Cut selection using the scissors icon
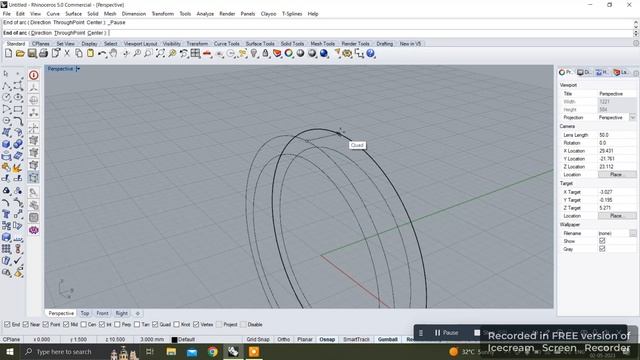 click(67, 53)
